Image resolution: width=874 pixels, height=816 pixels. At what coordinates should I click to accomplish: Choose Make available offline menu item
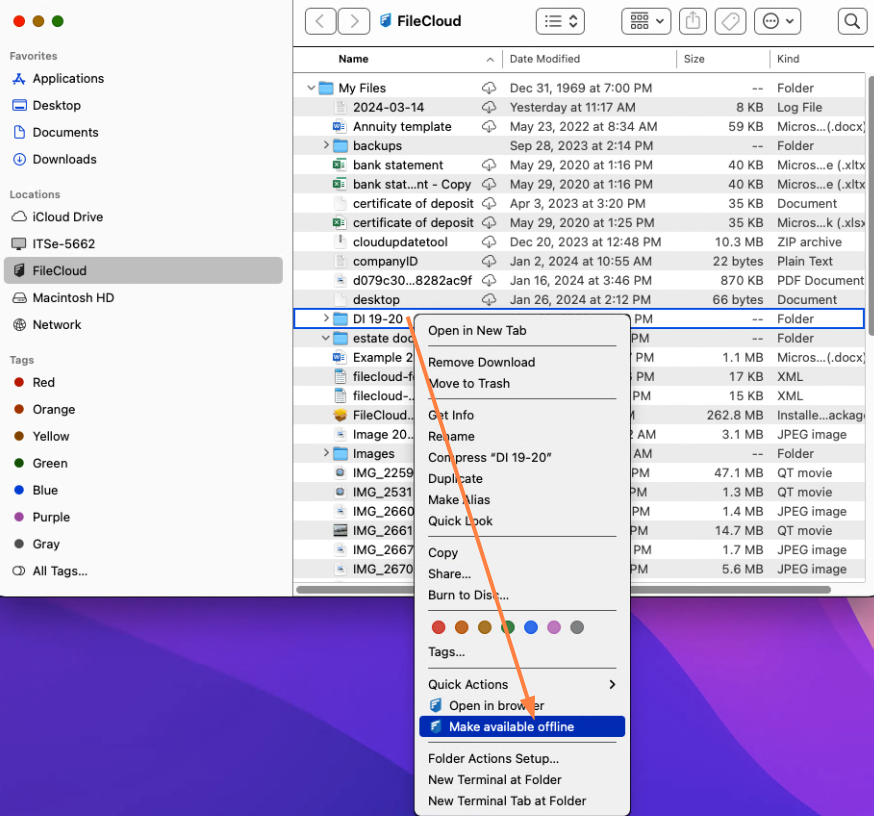[511, 727]
